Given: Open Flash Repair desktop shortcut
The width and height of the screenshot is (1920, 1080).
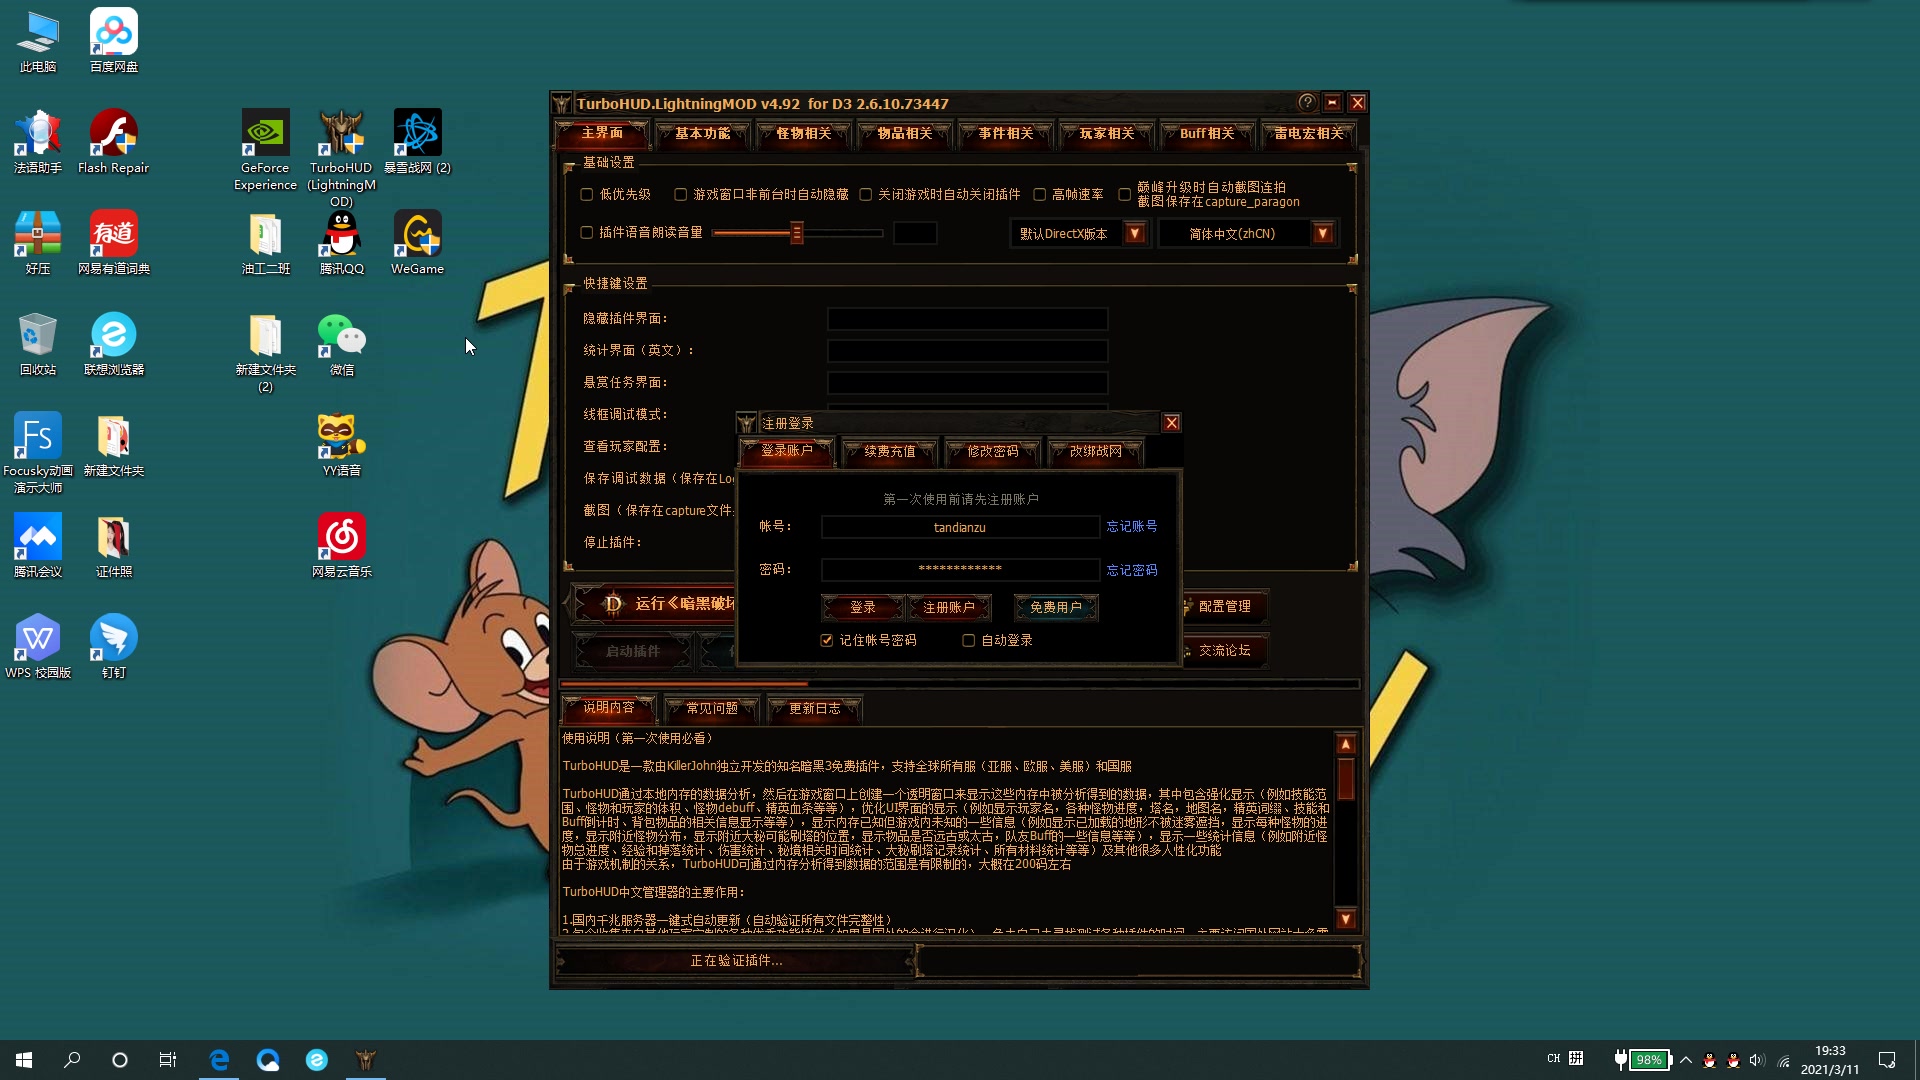Looking at the screenshot, I should 114,143.
